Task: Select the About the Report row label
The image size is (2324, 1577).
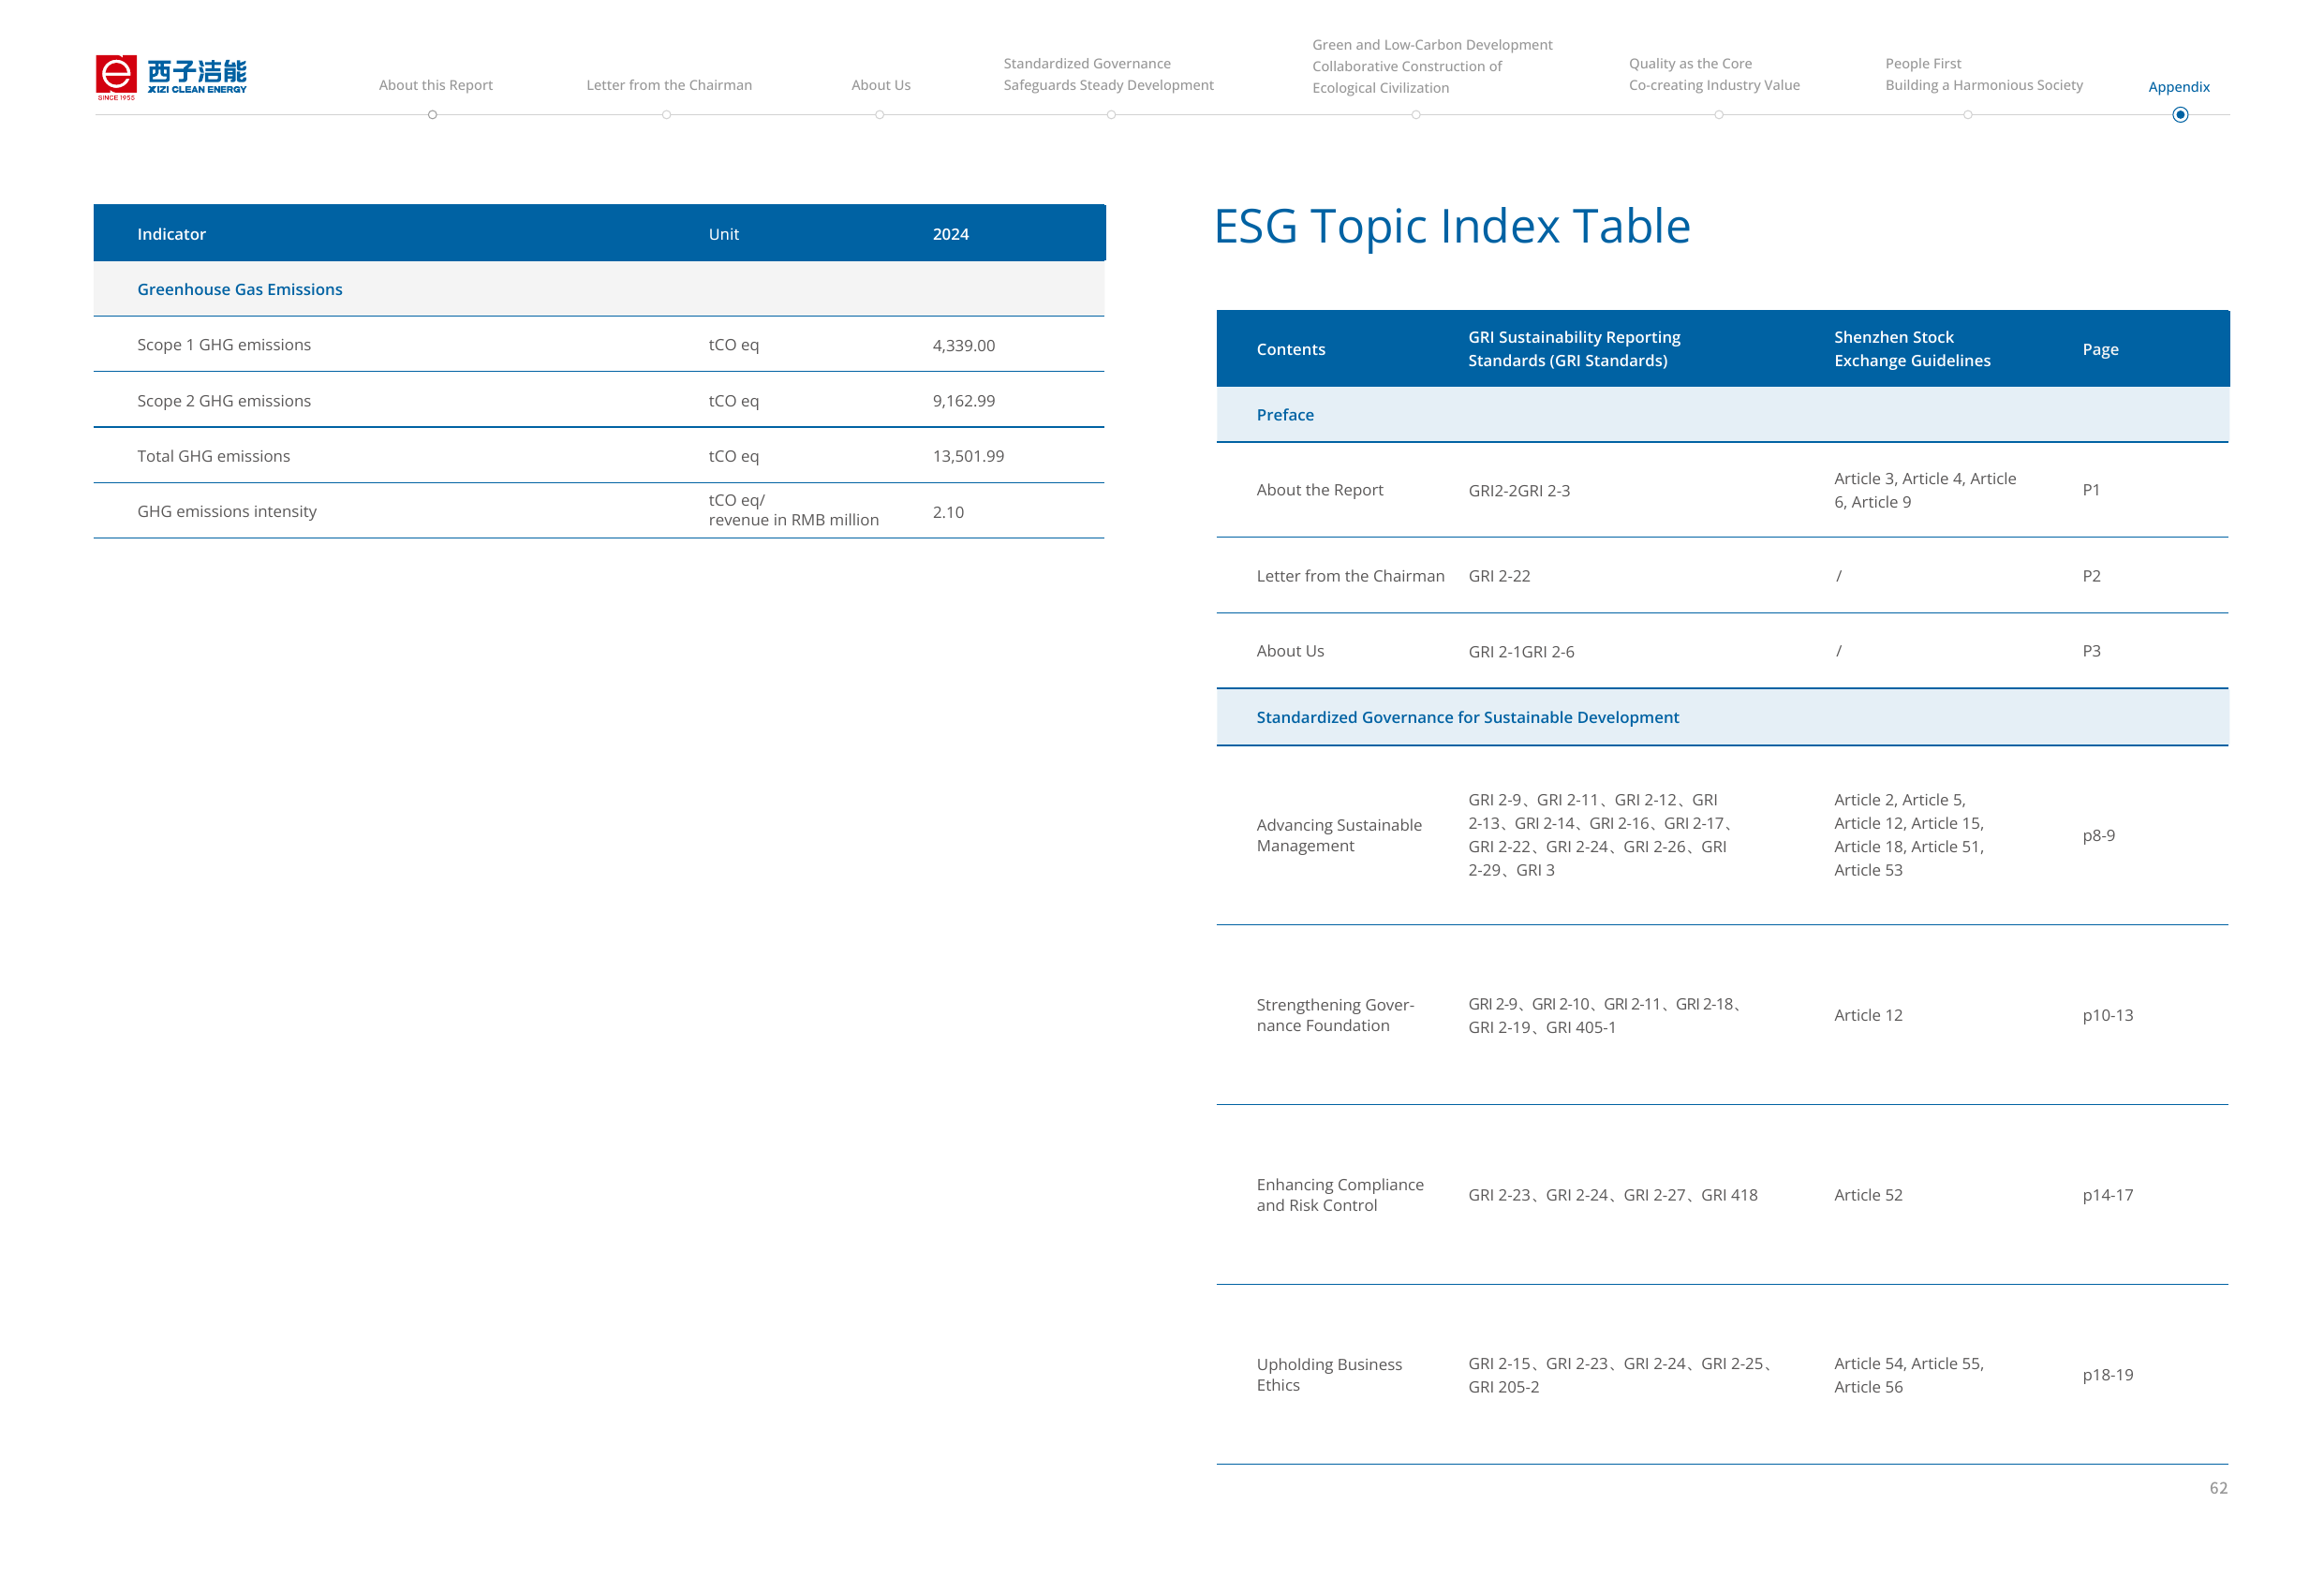Action: [x=1320, y=490]
